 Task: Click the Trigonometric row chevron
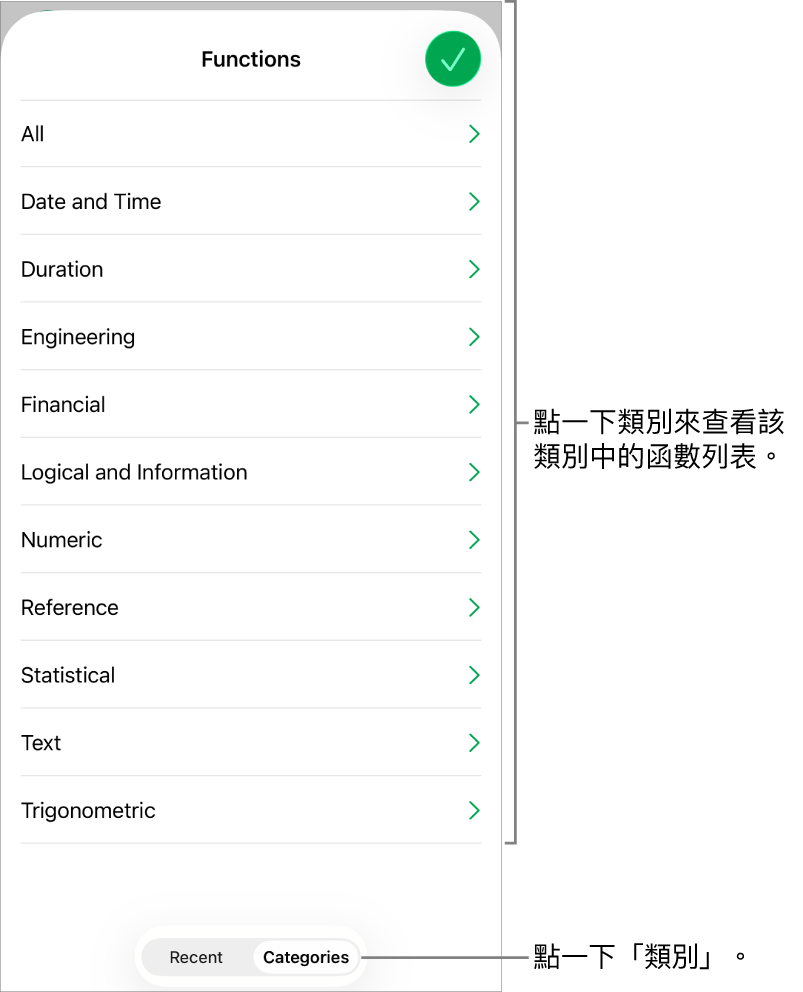pyautogui.click(x=474, y=811)
